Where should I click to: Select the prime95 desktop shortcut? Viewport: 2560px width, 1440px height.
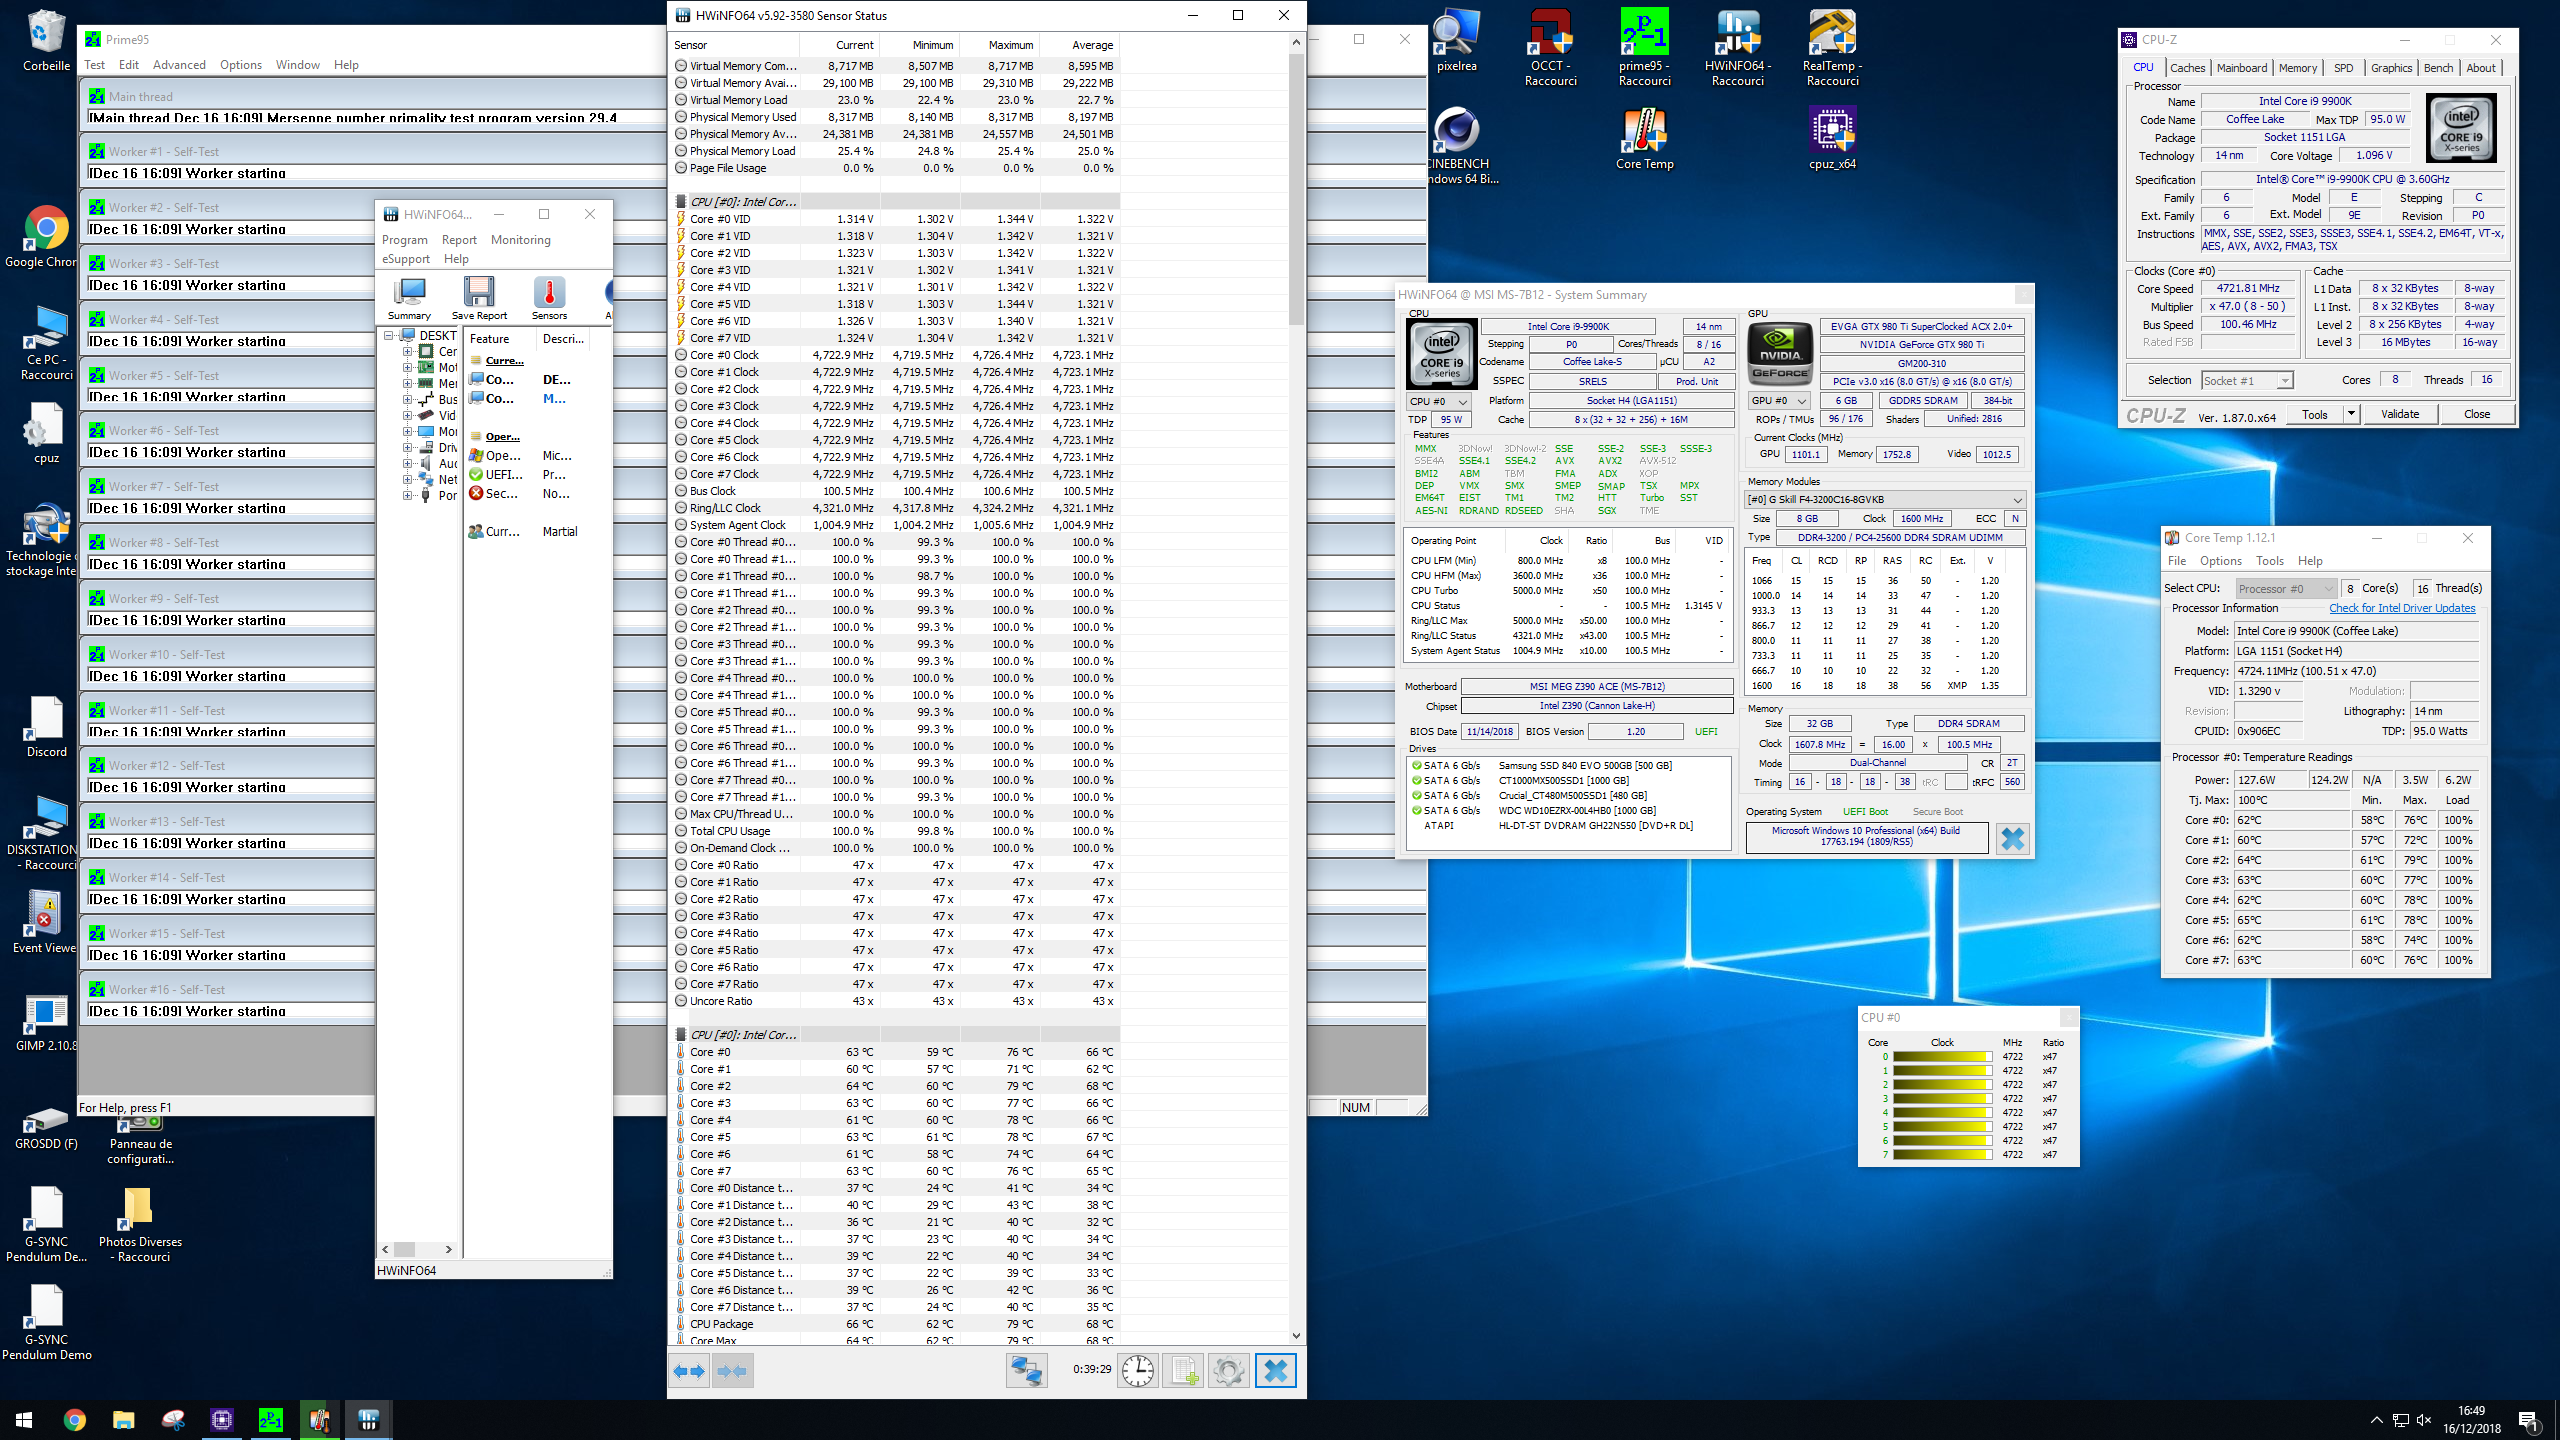point(1644,48)
